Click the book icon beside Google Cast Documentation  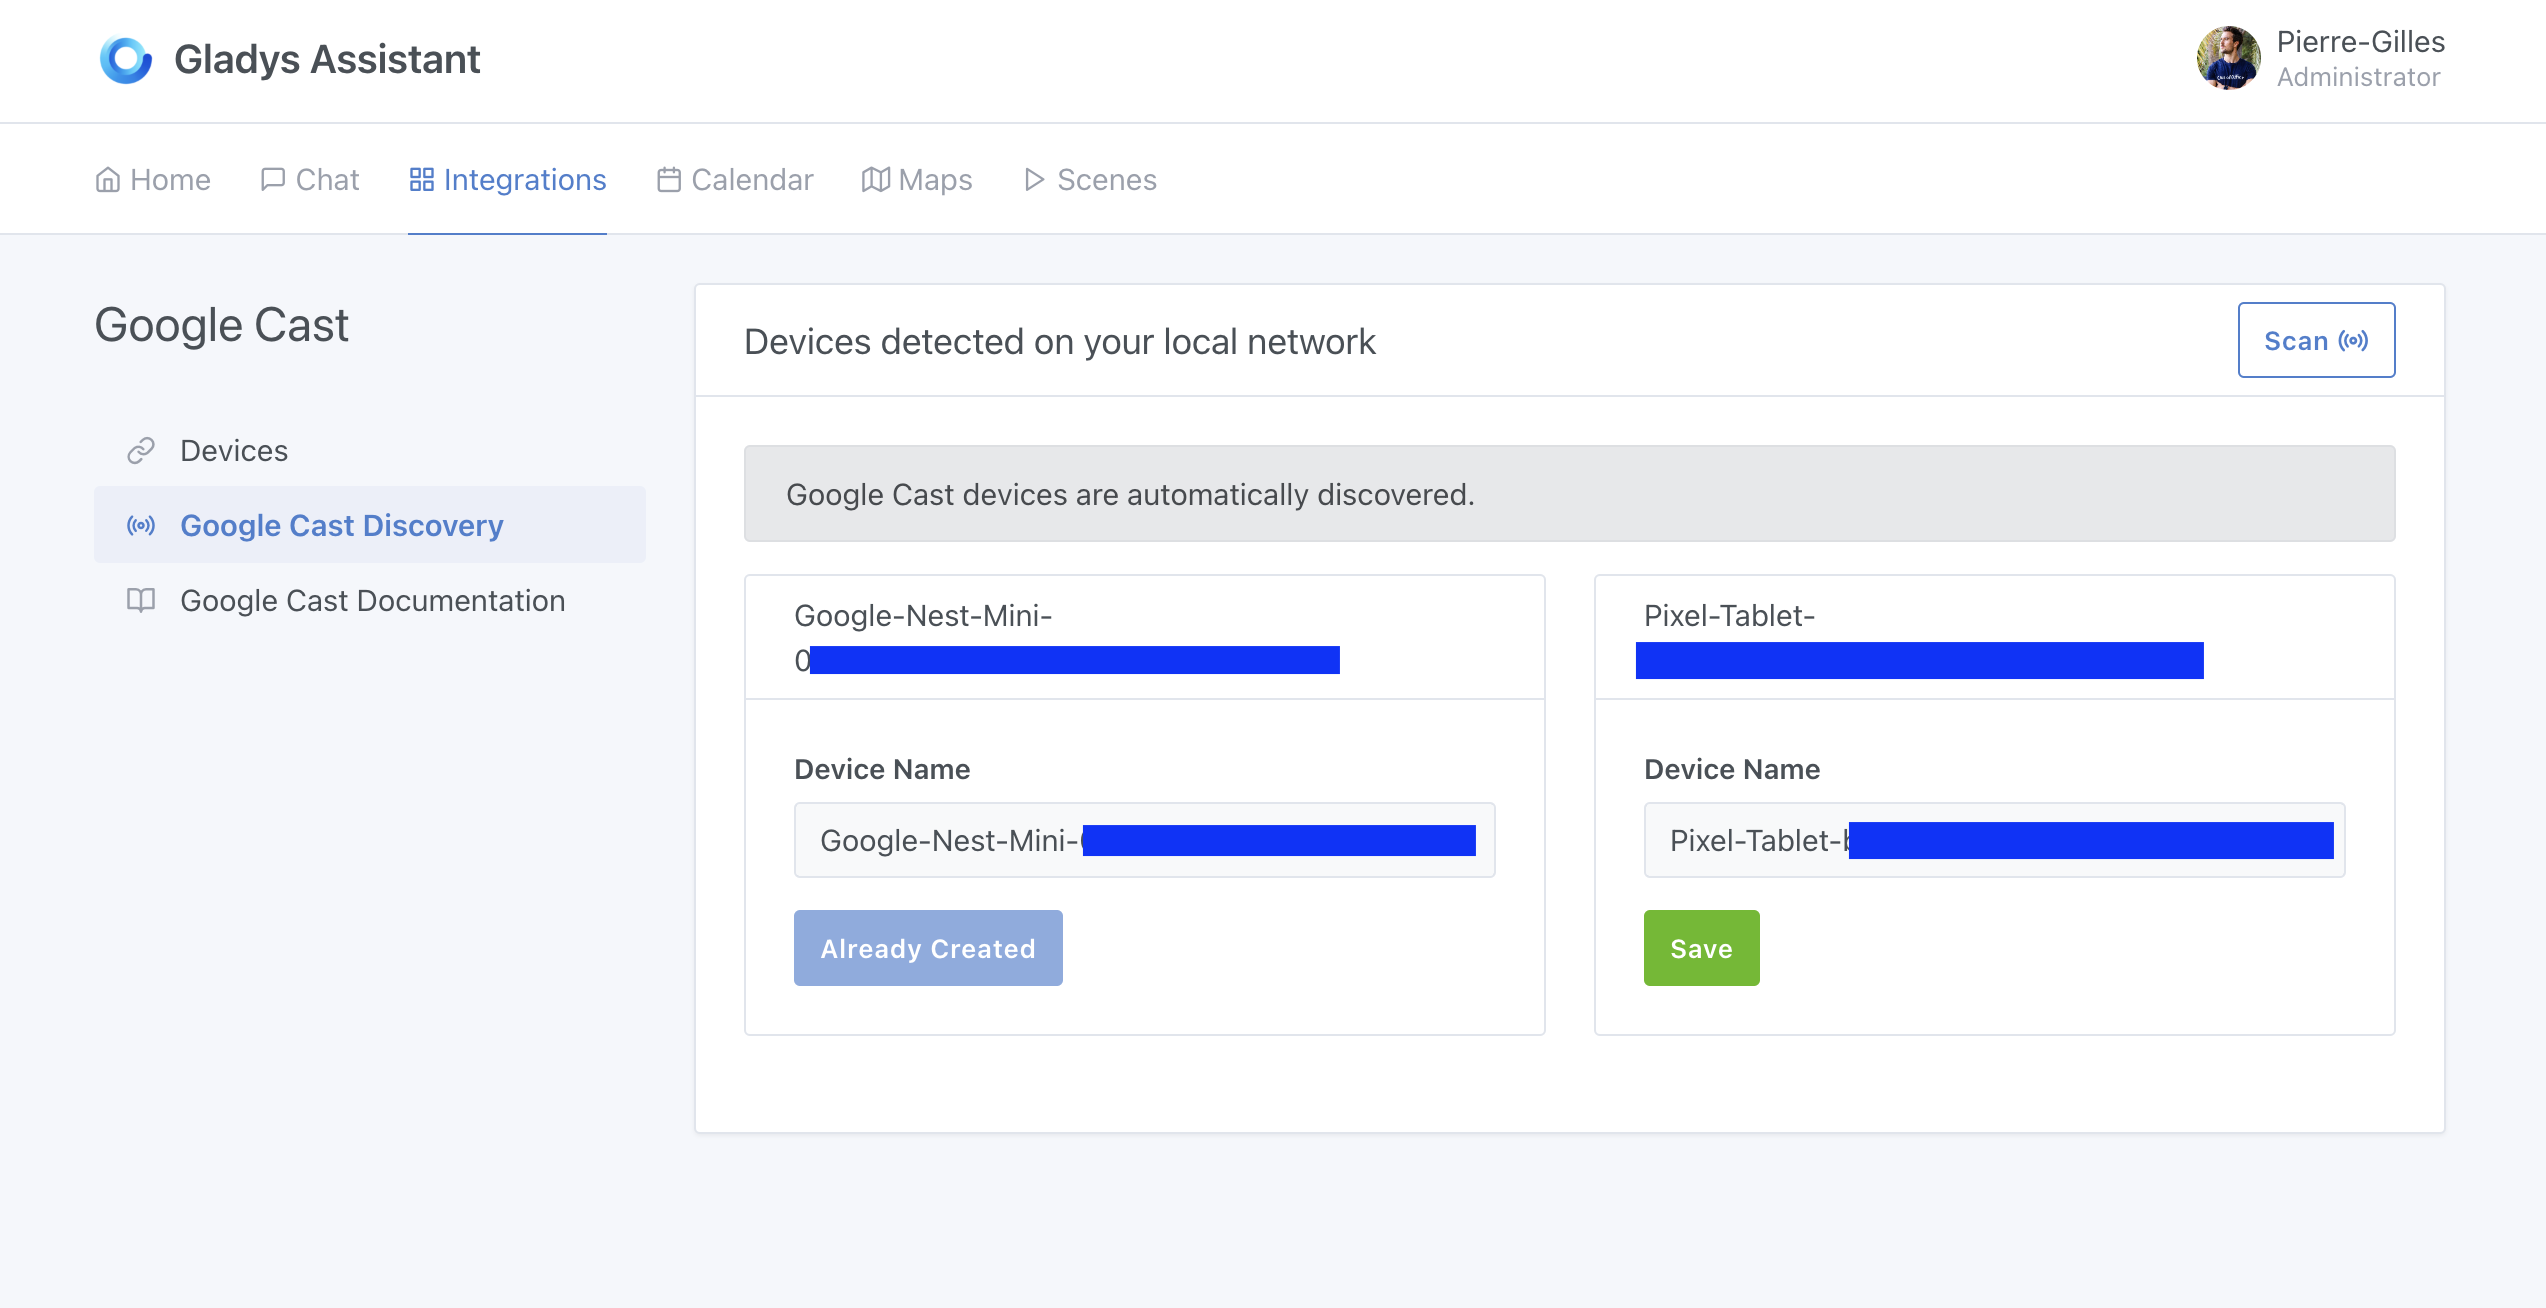click(141, 600)
